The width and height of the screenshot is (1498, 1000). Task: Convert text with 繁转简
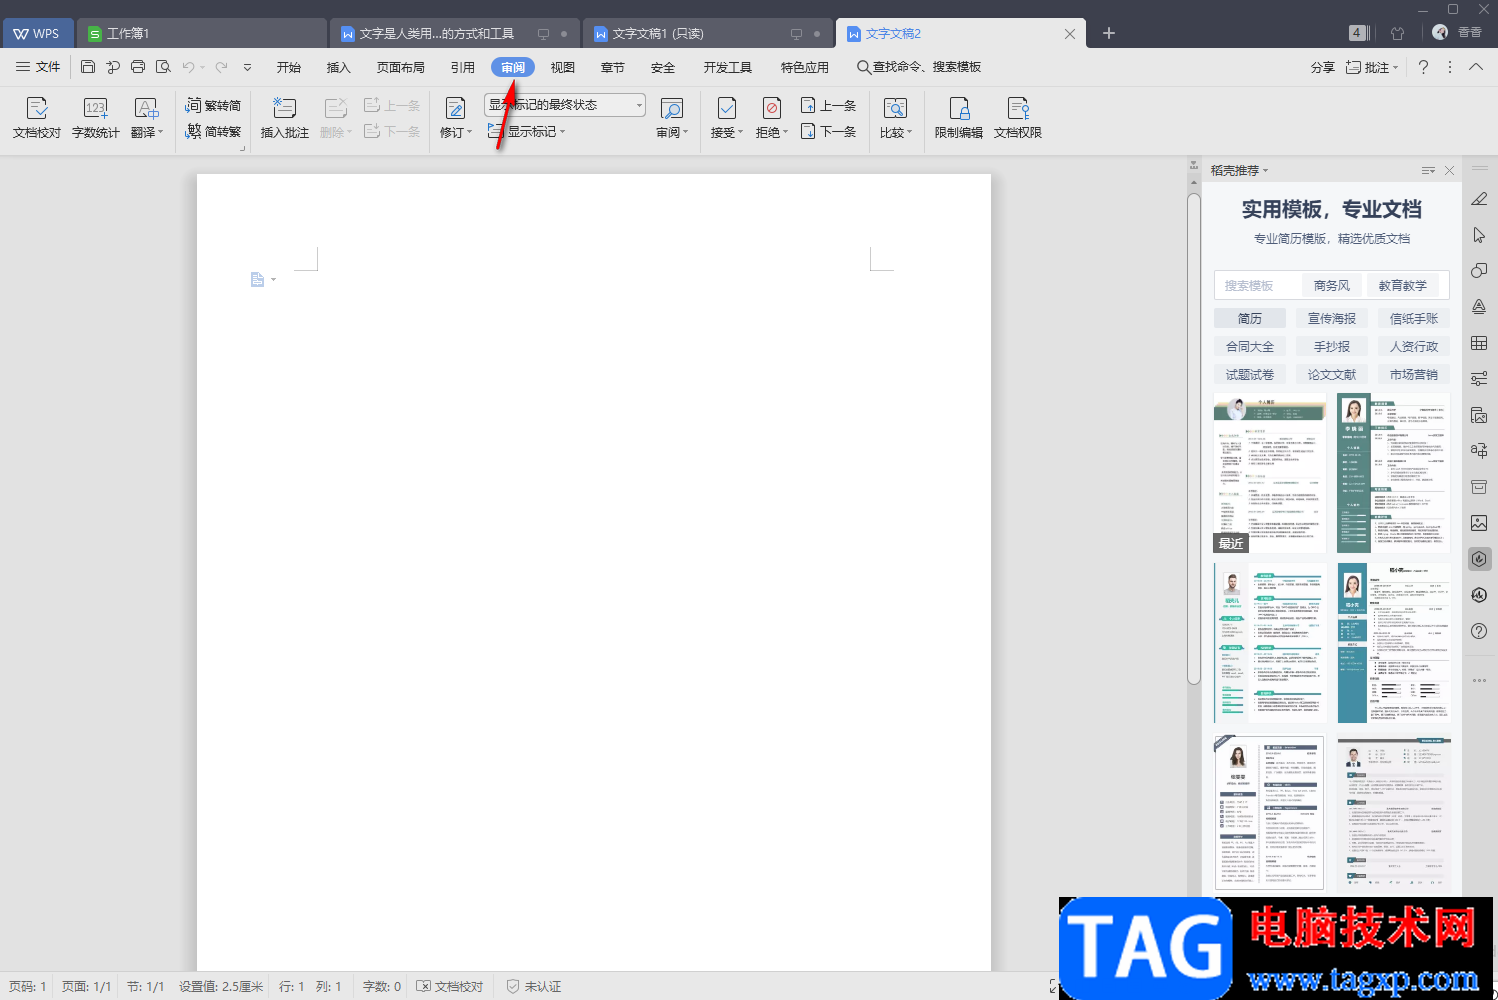click(213, 105)
